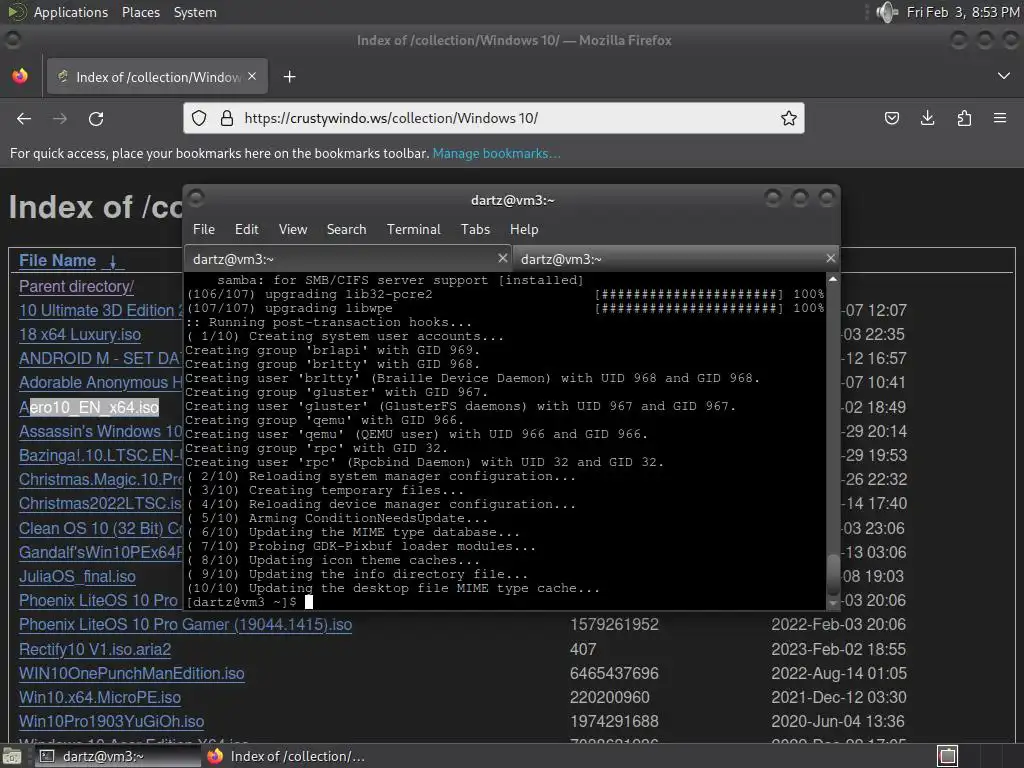
Task: Open Adorable Anonymous link
Action: (x=100, y=383)
